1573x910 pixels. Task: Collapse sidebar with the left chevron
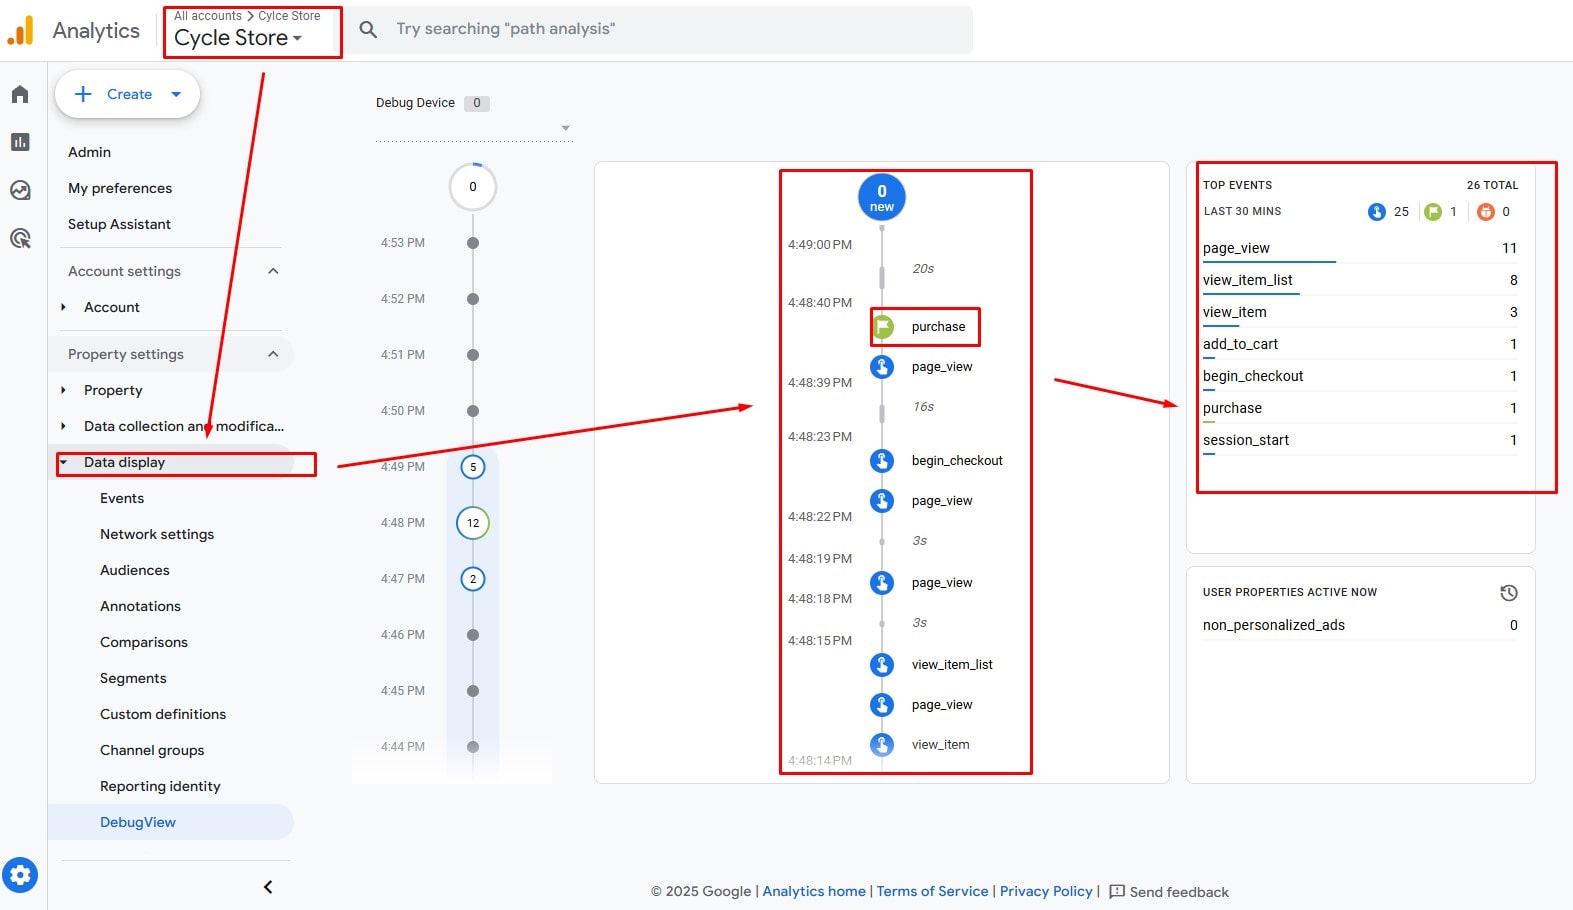click(268, 887)
